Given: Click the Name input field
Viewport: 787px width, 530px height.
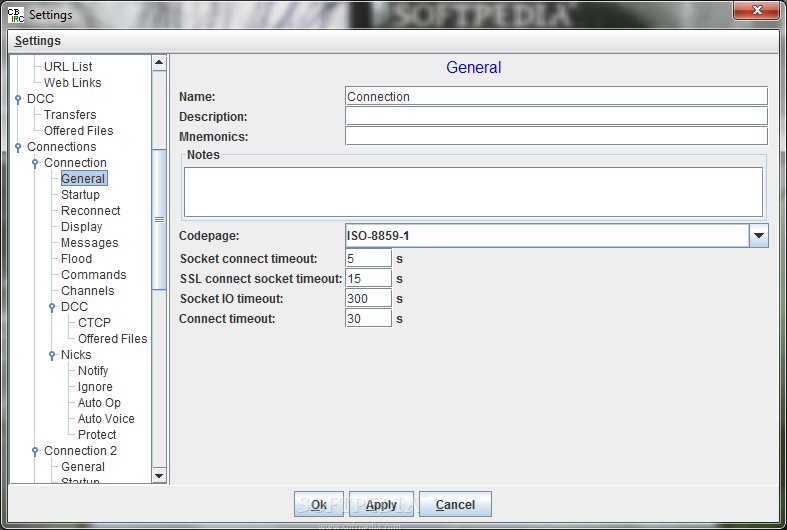Looking at the screenshot, I should 556,96.
